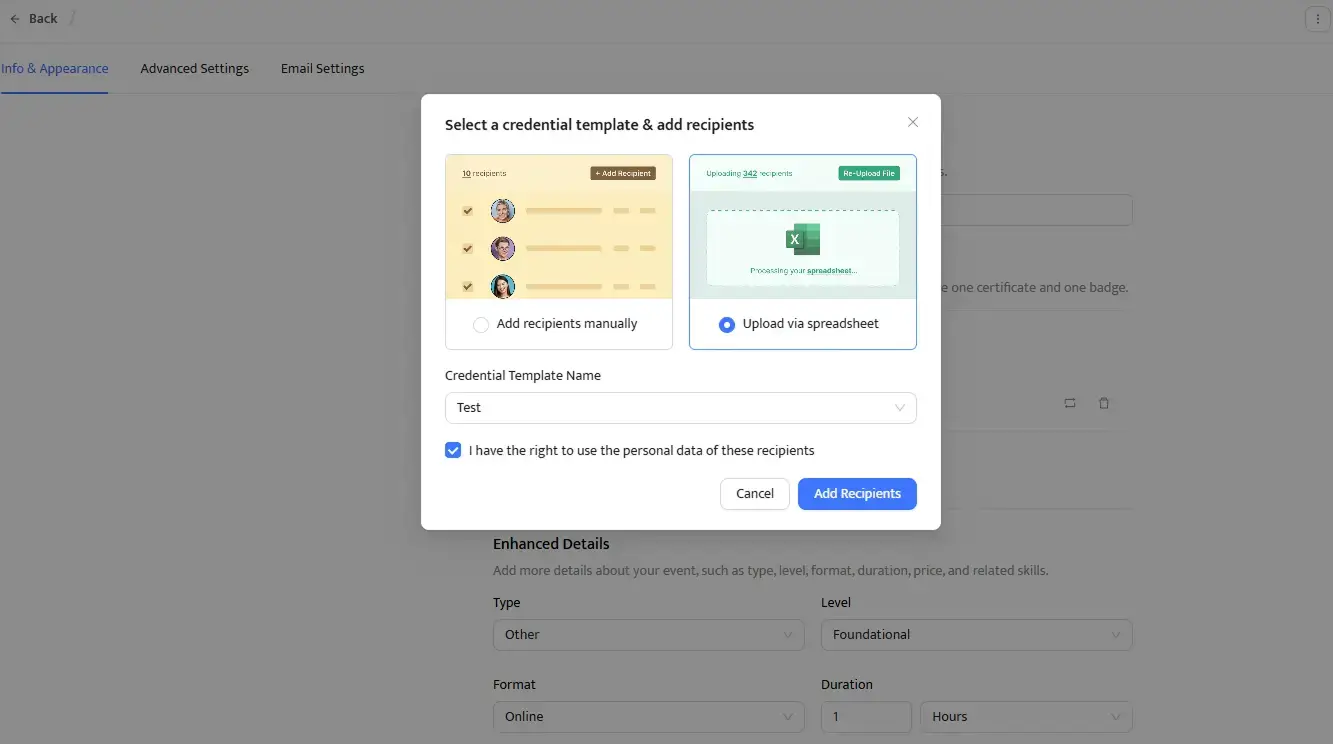Click the Duration number input field

865,716
